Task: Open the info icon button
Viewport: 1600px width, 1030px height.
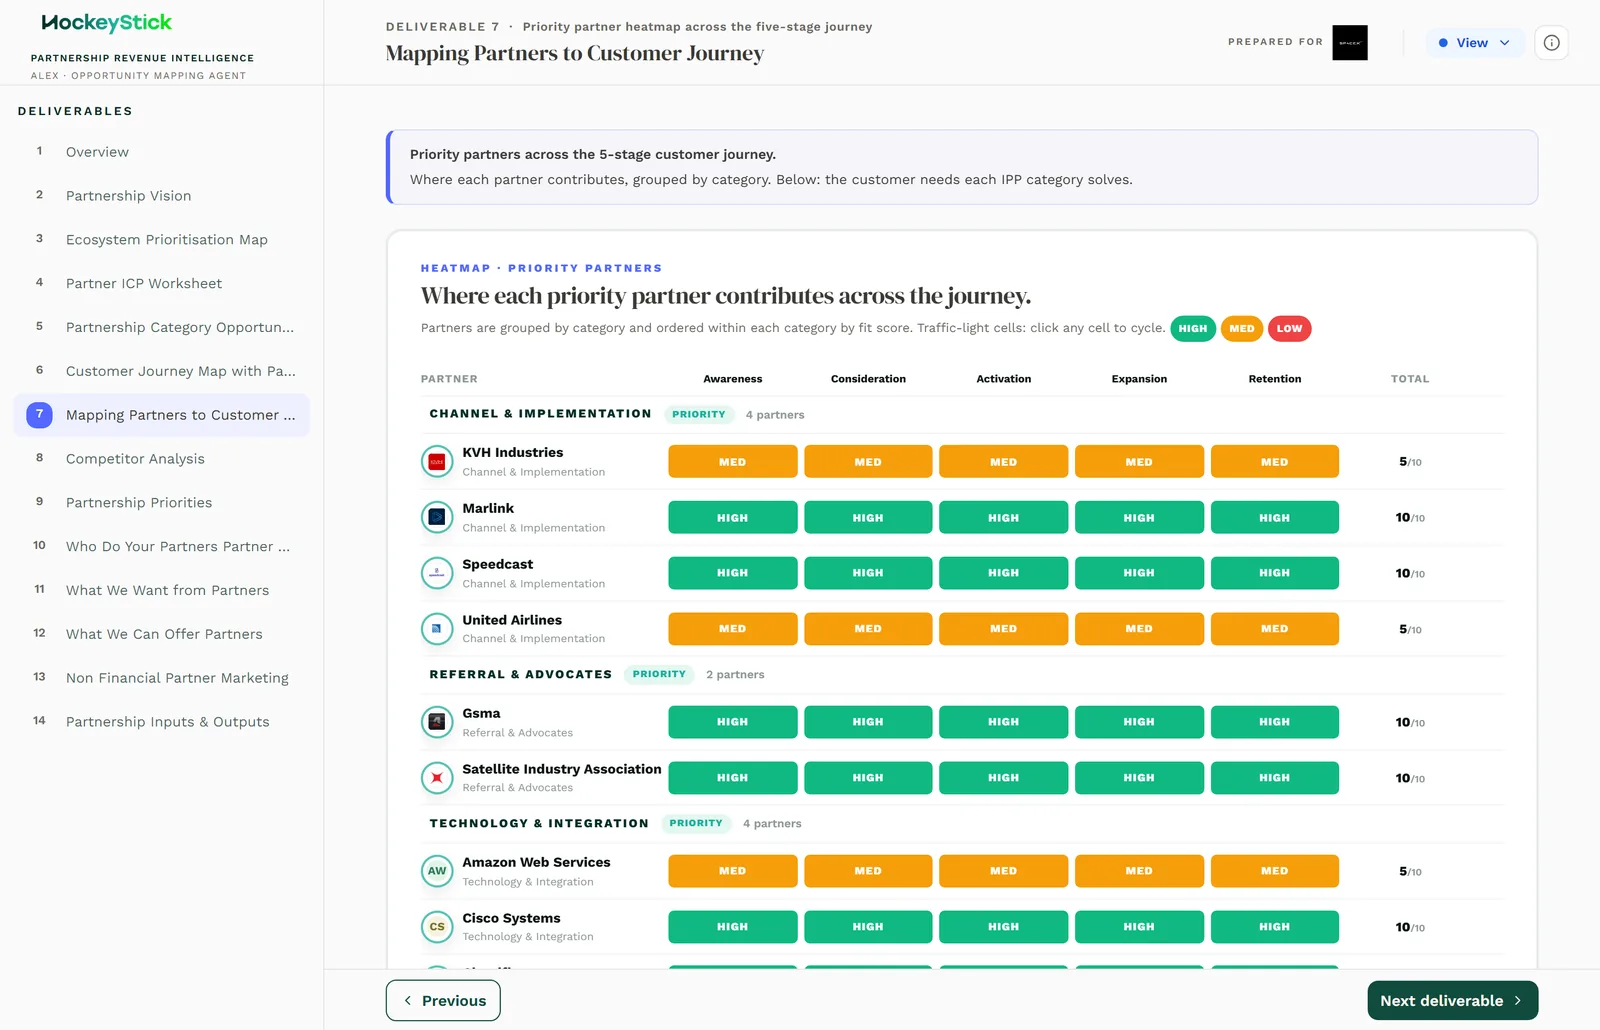Action: click(x=1551, y=43)
